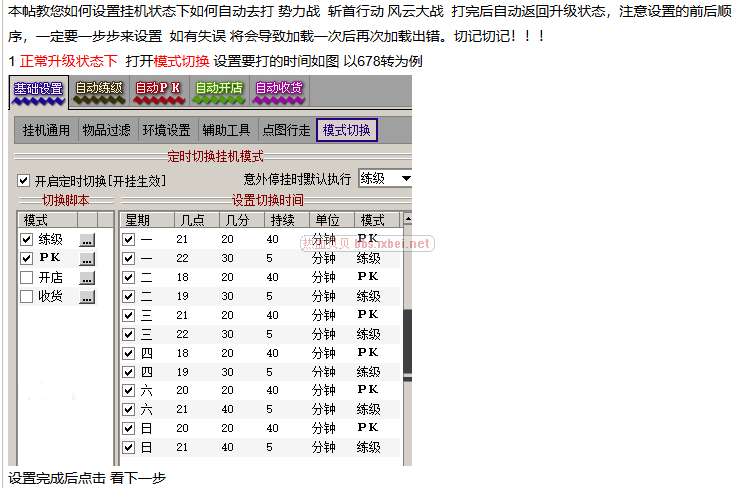Click the 星期 column header
The height and width of the screenshot is (488, 735).
tap(138, 220)
